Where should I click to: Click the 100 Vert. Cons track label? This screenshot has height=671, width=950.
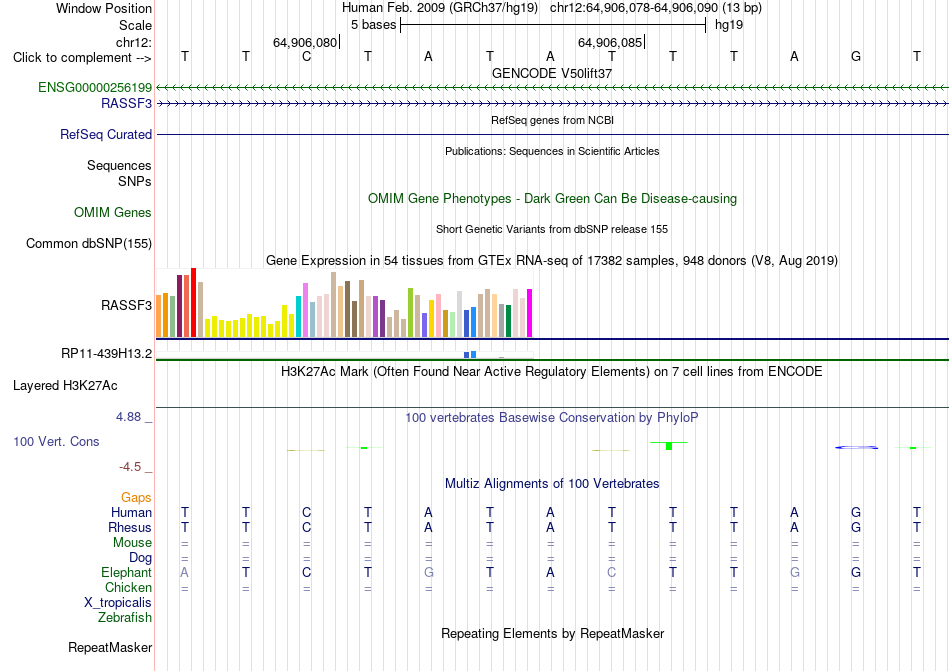(x=56, y=441)
